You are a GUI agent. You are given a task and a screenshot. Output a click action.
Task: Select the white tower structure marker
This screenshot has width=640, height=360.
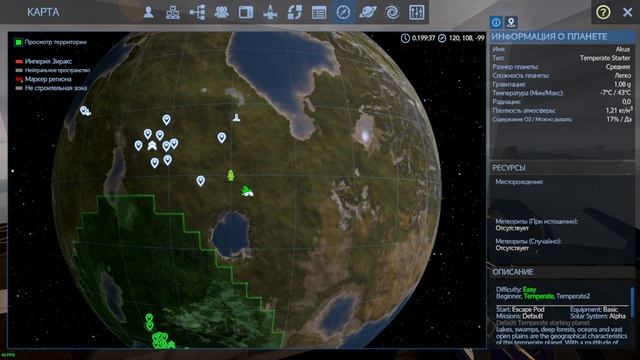[x=236, y=118]
